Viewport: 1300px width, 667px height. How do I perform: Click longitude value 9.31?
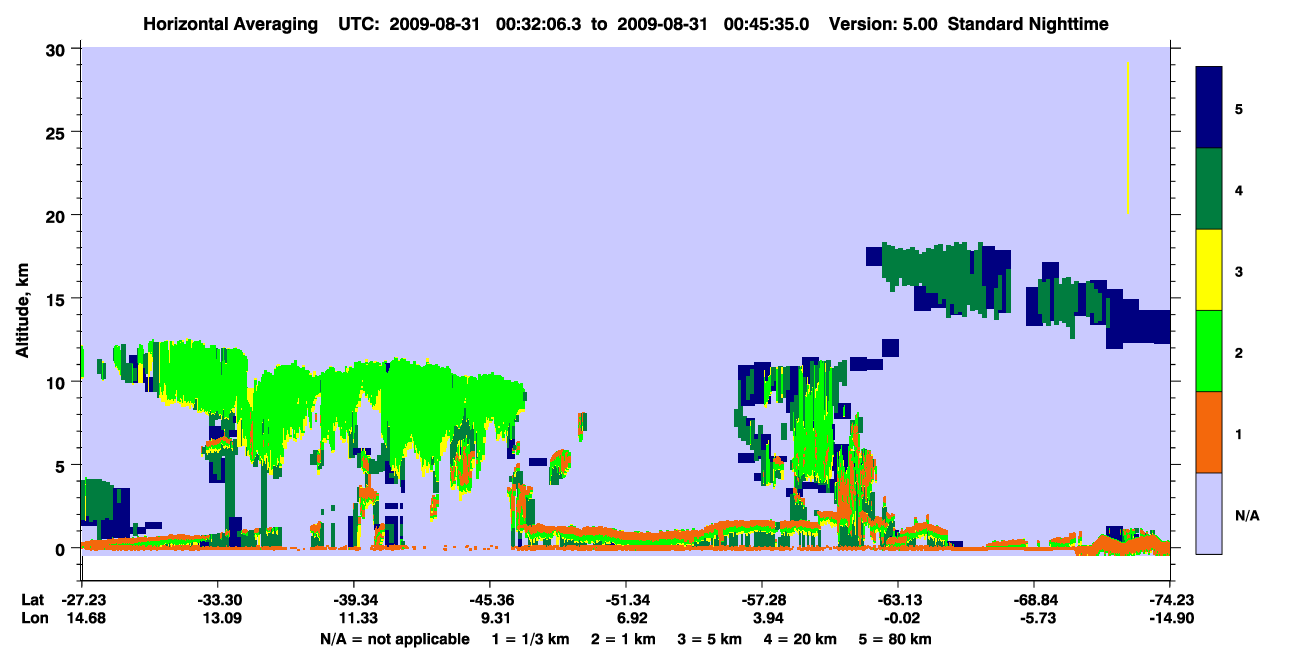click(496, 619)
